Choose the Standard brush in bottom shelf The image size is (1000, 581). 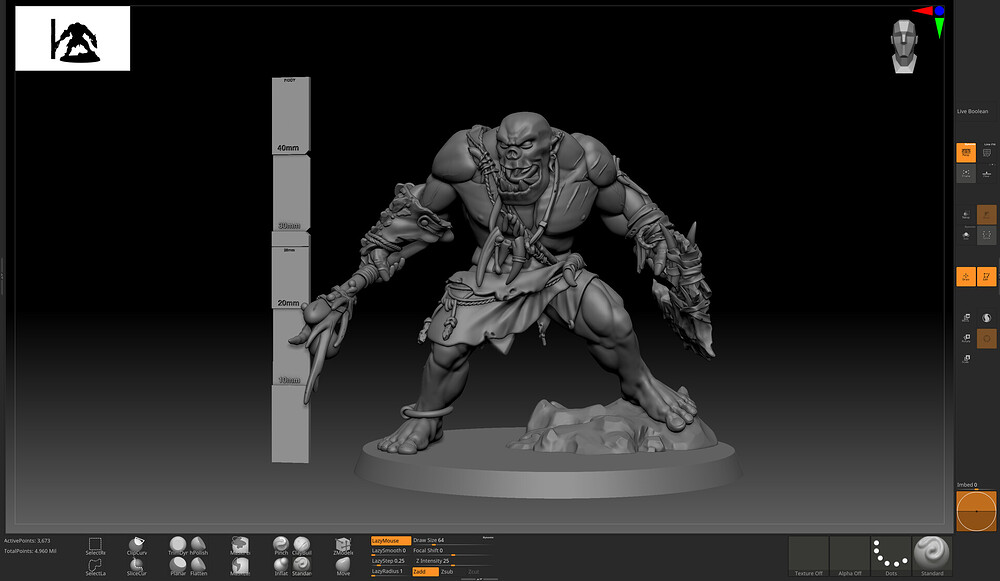tap(302, 566)
